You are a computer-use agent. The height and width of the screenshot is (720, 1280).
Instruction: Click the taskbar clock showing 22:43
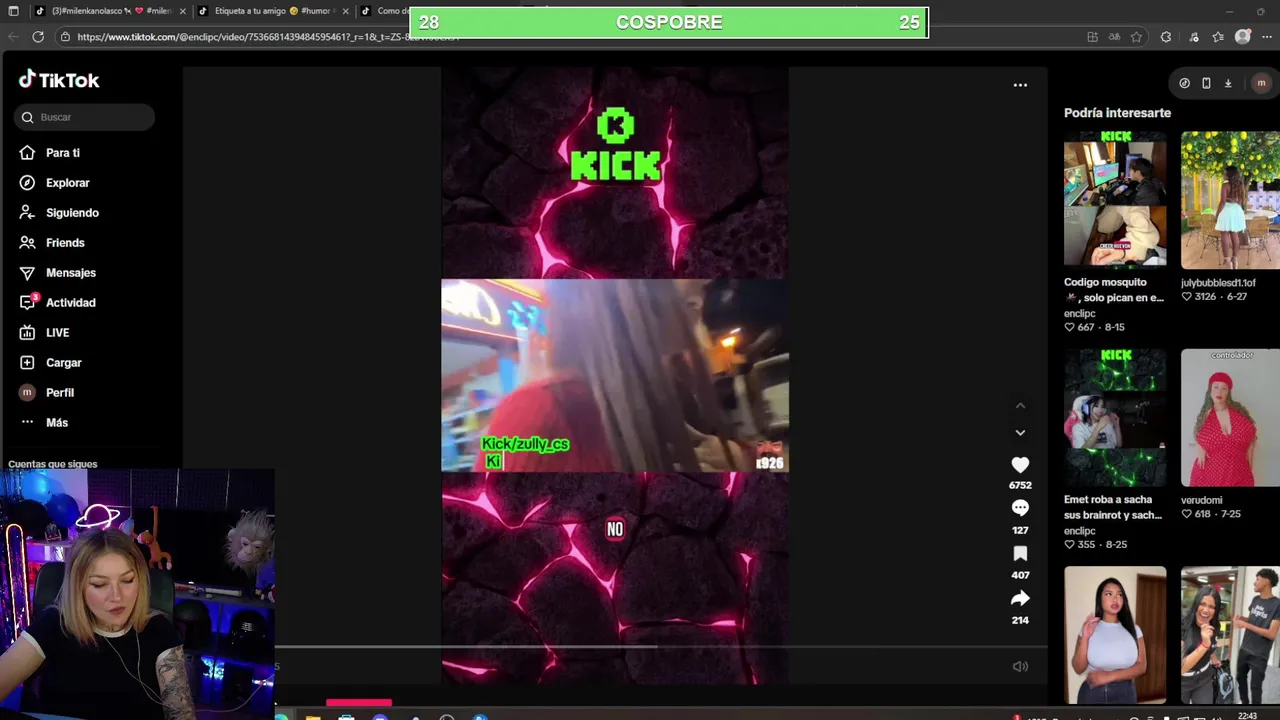pos(1247,716)
